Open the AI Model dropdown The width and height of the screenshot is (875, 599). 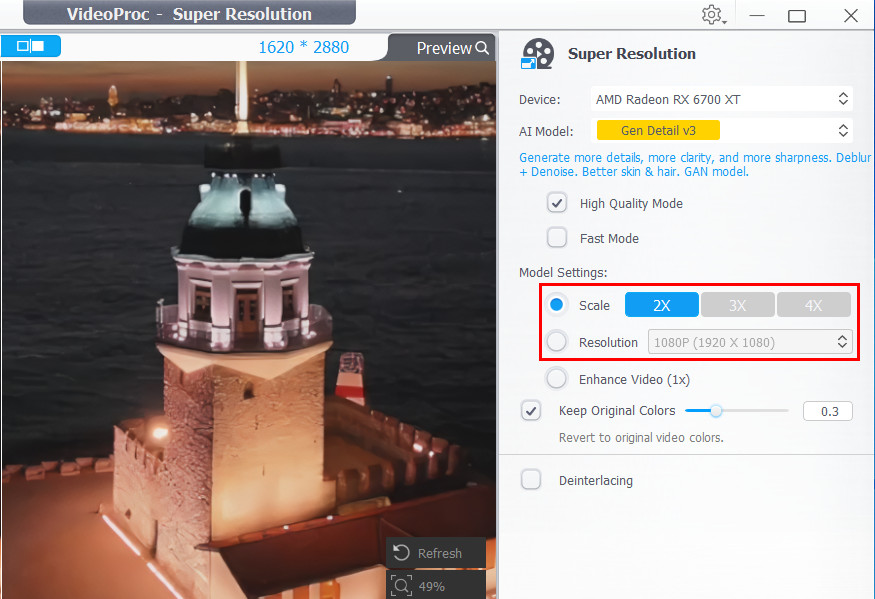click(x=721, y=131)
